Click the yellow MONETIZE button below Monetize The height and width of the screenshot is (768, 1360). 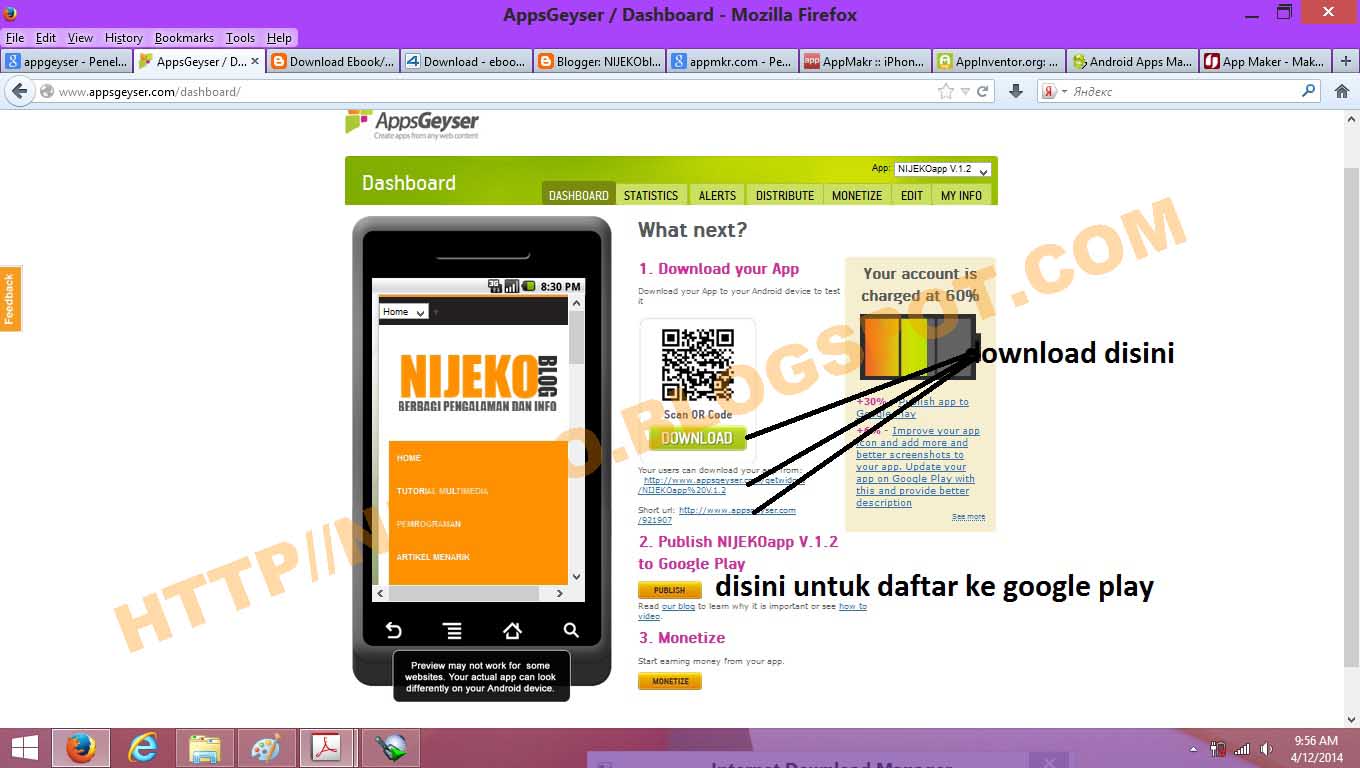pyautogui.click(x=670, y=681)
